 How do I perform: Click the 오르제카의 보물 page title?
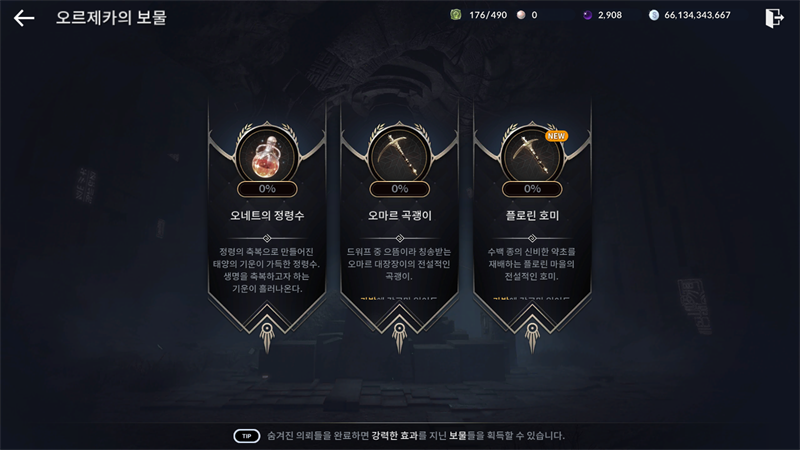111,17
